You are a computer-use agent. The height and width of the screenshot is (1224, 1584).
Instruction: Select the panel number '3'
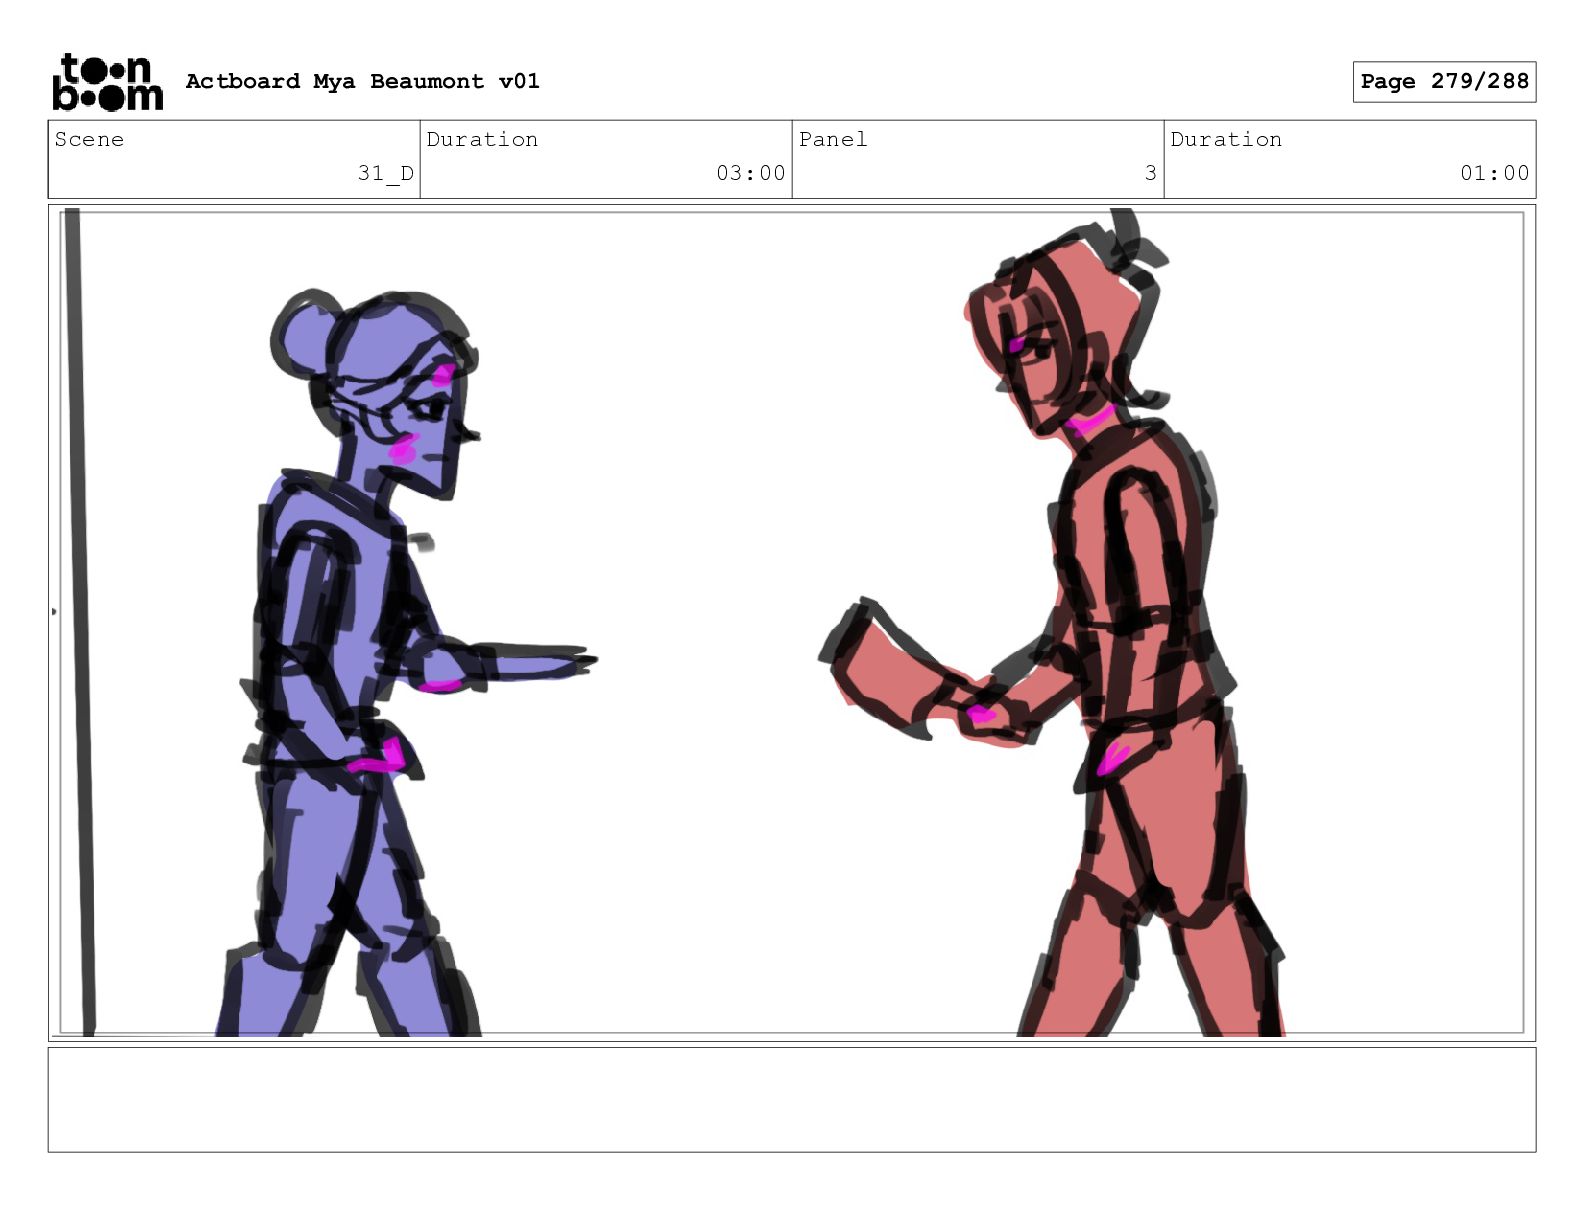click(x=1151, y=173)
